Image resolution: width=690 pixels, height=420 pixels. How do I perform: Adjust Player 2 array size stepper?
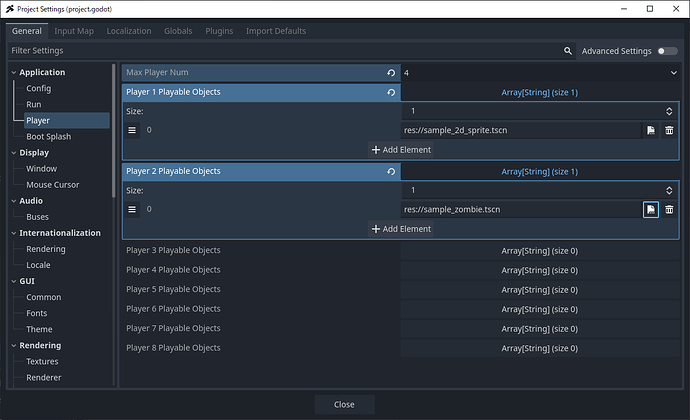coord(669,190)
